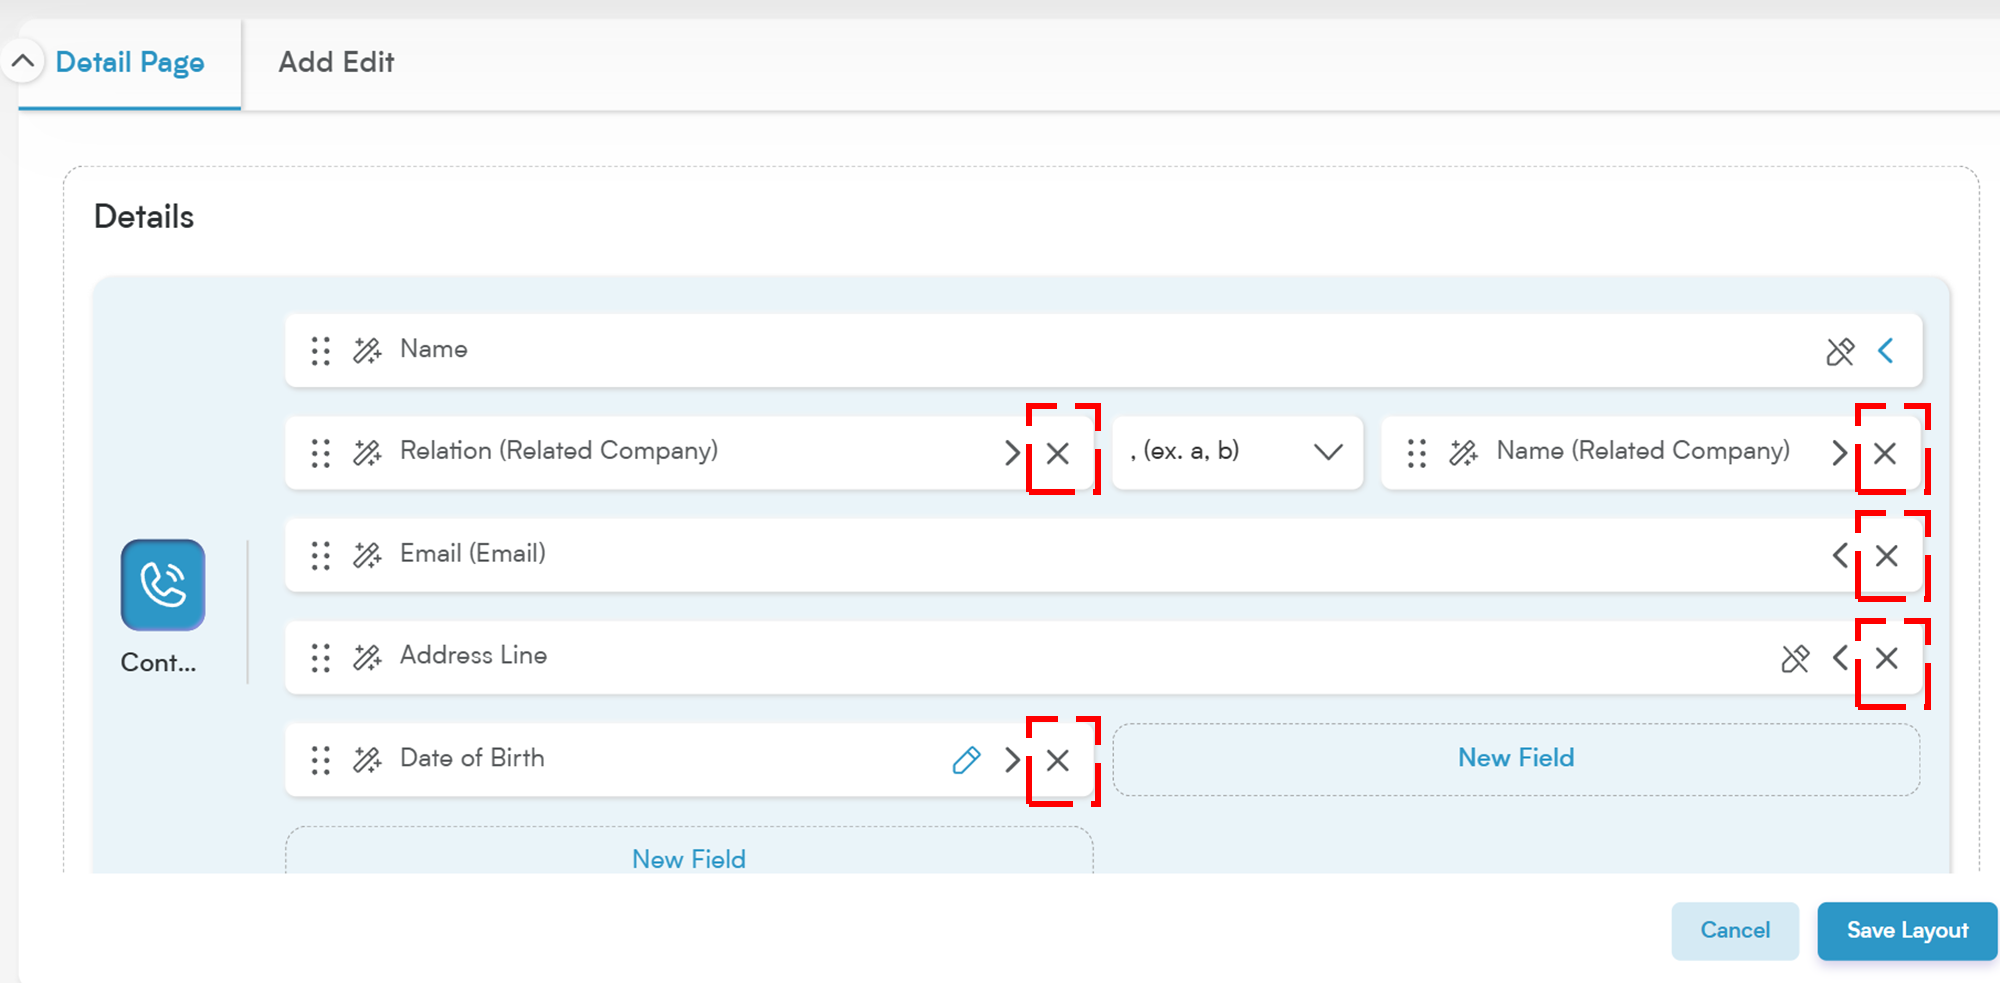Remove the Relation (Related Company) field
This screenshot has width=2000, height=983.
coord(1058,453)
